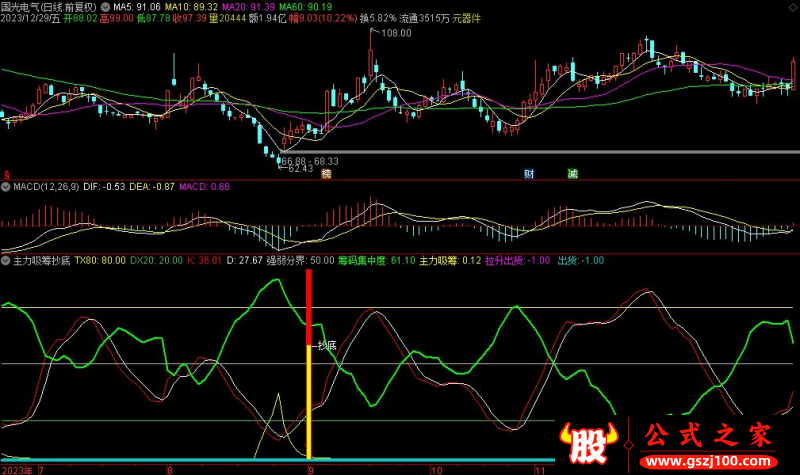Click the 62.43 low price label
The width and height of the screenshot is (800, 475).
tap(301, 169)
